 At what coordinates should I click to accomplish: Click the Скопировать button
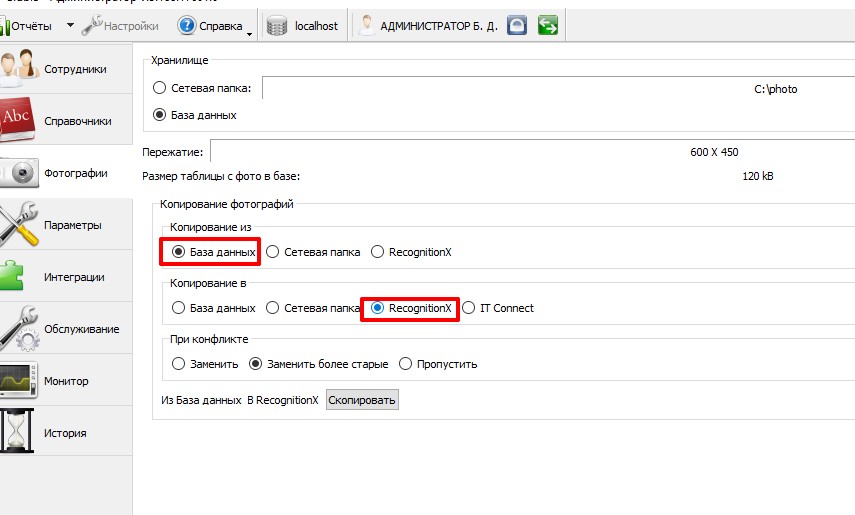[x=362, y=400]
